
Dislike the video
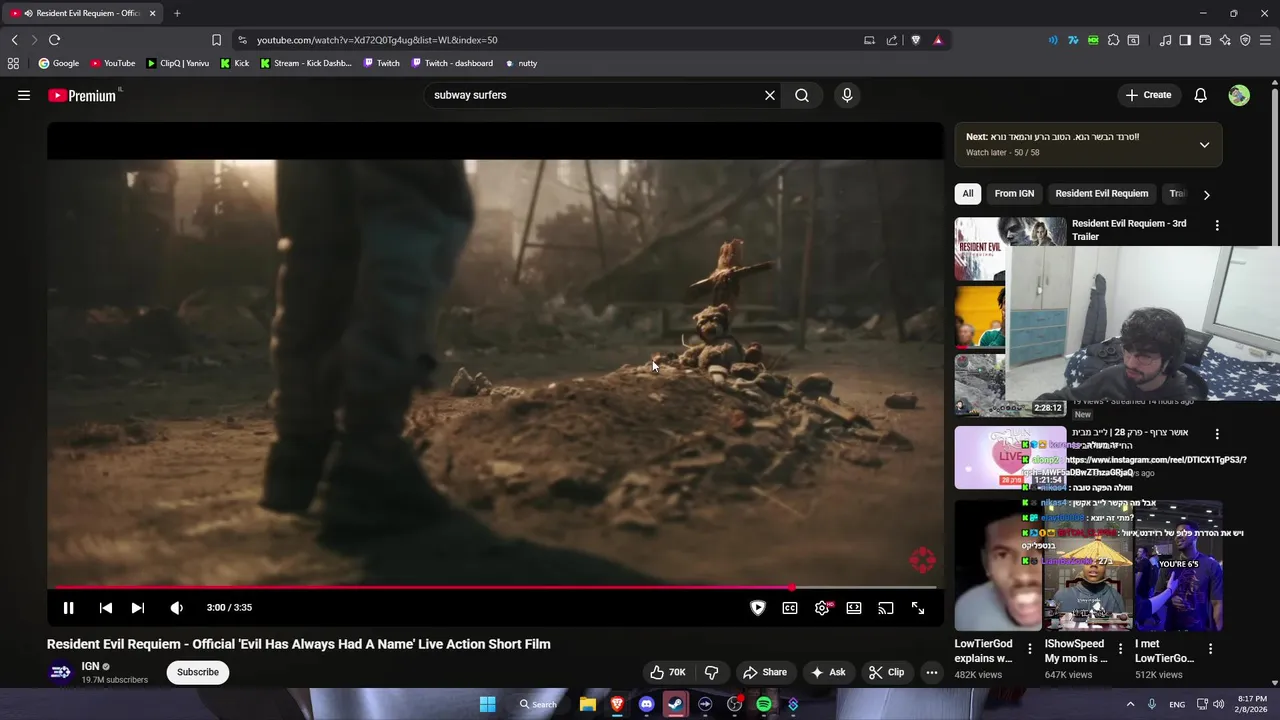(712, 672)
